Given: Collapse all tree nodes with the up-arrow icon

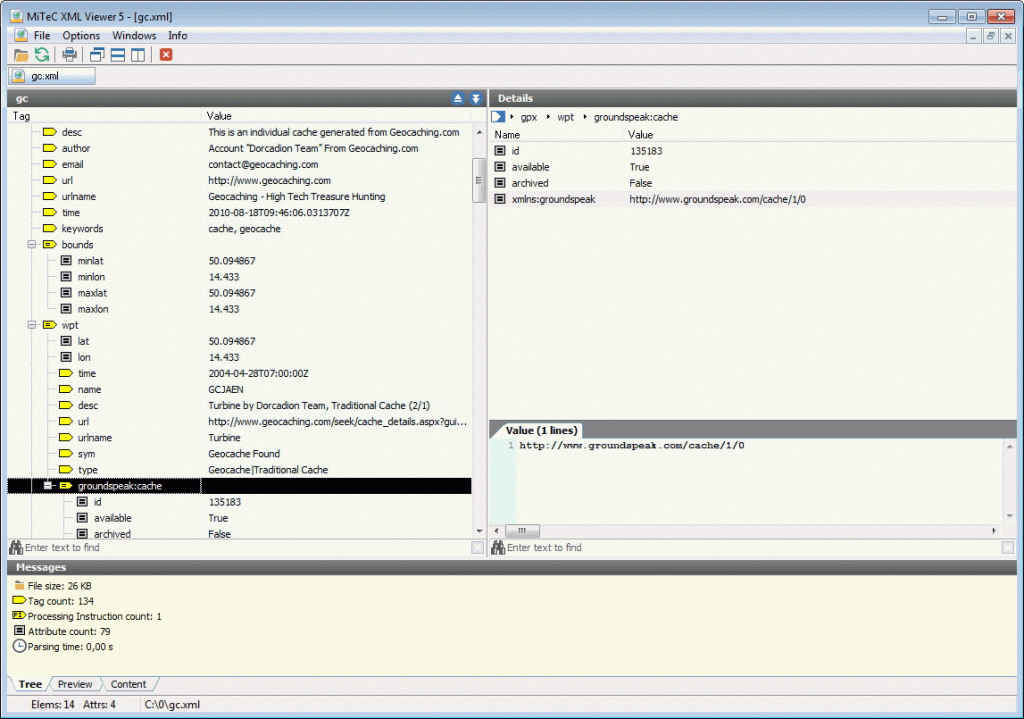Looking at the screenshot, I should 458,98.
